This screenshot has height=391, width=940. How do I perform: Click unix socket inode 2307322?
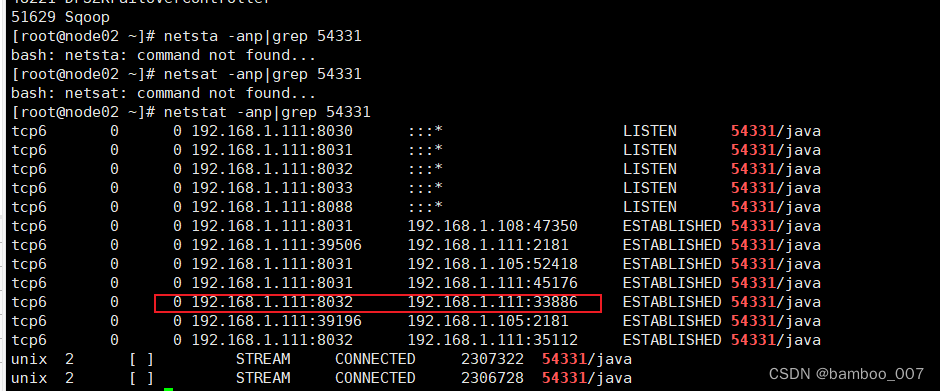(492, 359)
